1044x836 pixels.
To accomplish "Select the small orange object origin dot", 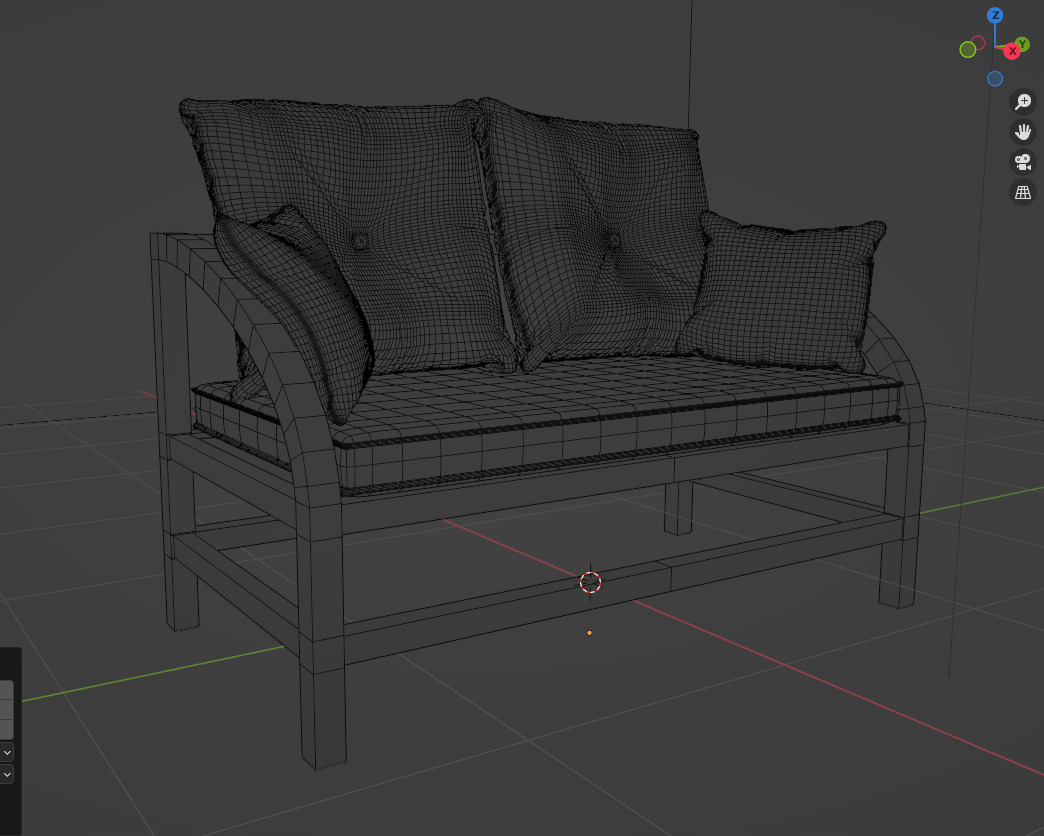I will [589, 633].
